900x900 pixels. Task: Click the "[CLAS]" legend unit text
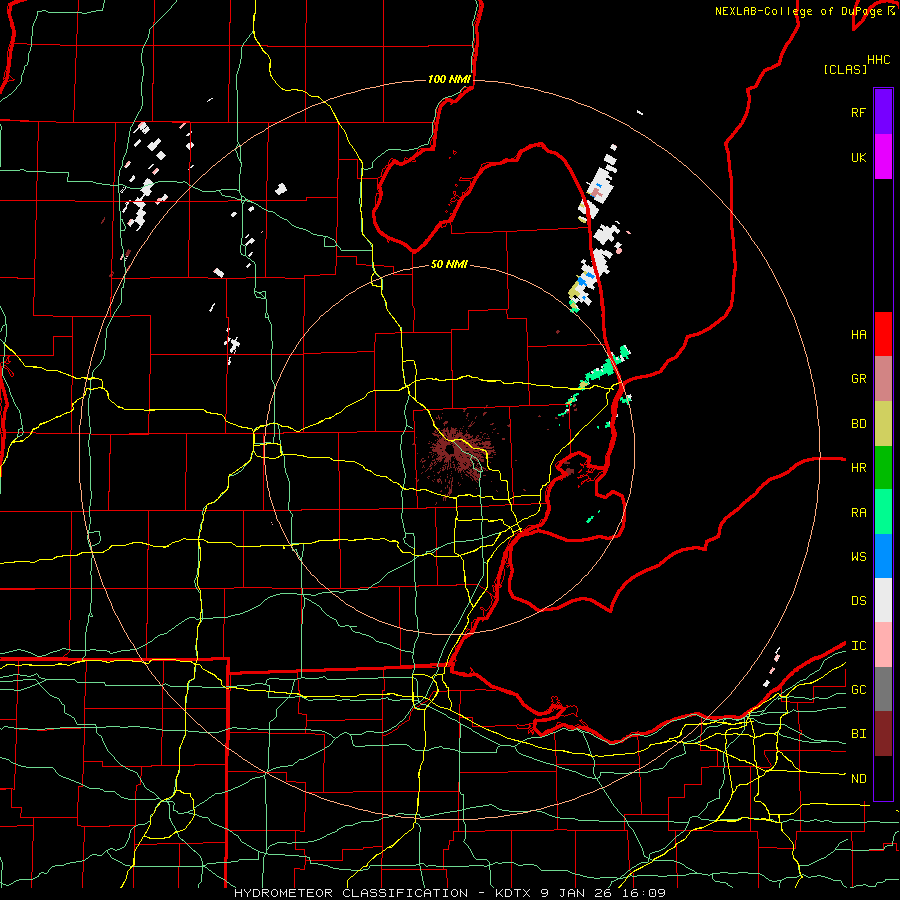[x=845, y=69]
